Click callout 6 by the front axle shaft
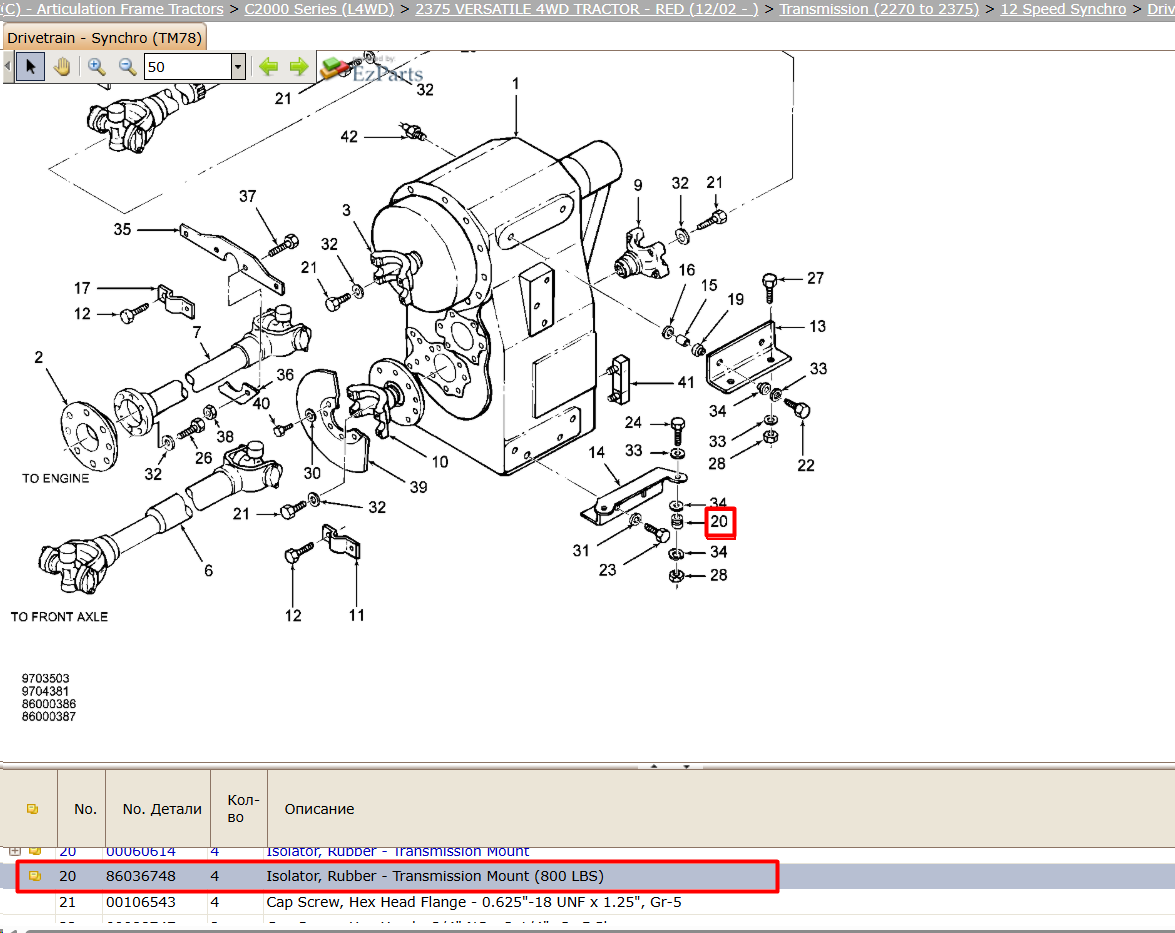Screen dimensions: 1175x933 pos(208,571)
